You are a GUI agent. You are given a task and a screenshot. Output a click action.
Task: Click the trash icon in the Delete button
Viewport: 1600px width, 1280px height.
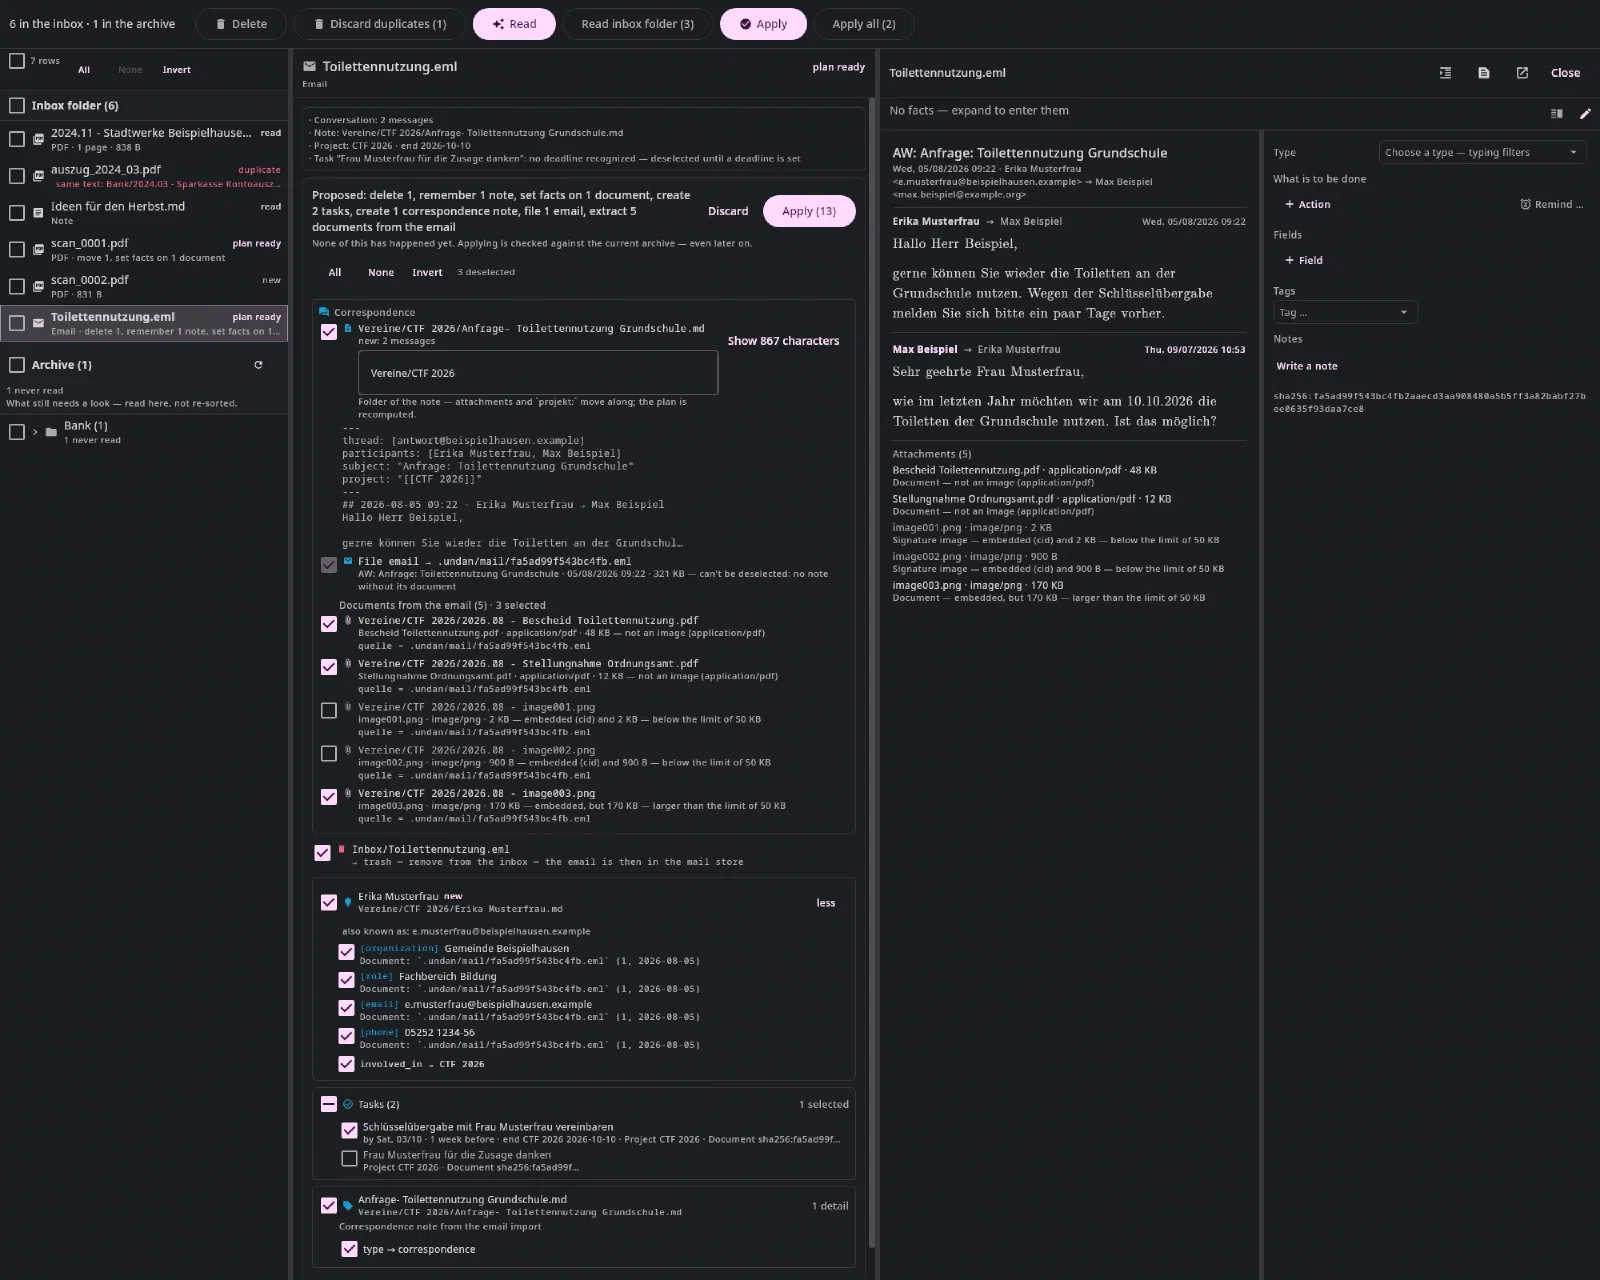pyautogui.click(x=220, y=24)
